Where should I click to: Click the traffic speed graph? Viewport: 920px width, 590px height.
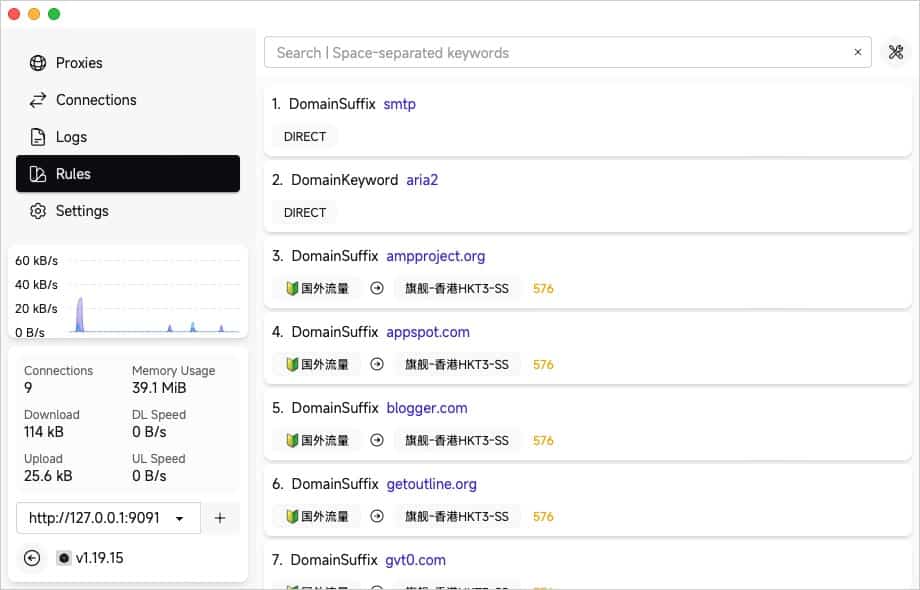pyautogui.click(x=128, y=296)
